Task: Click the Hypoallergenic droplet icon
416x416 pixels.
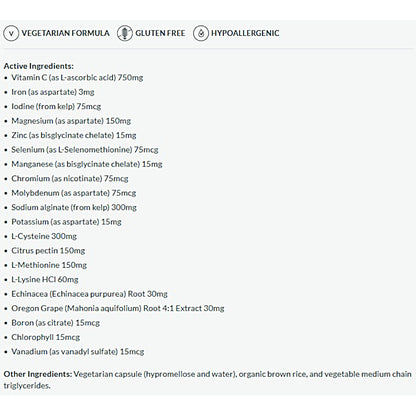Action: pos(201,33)
